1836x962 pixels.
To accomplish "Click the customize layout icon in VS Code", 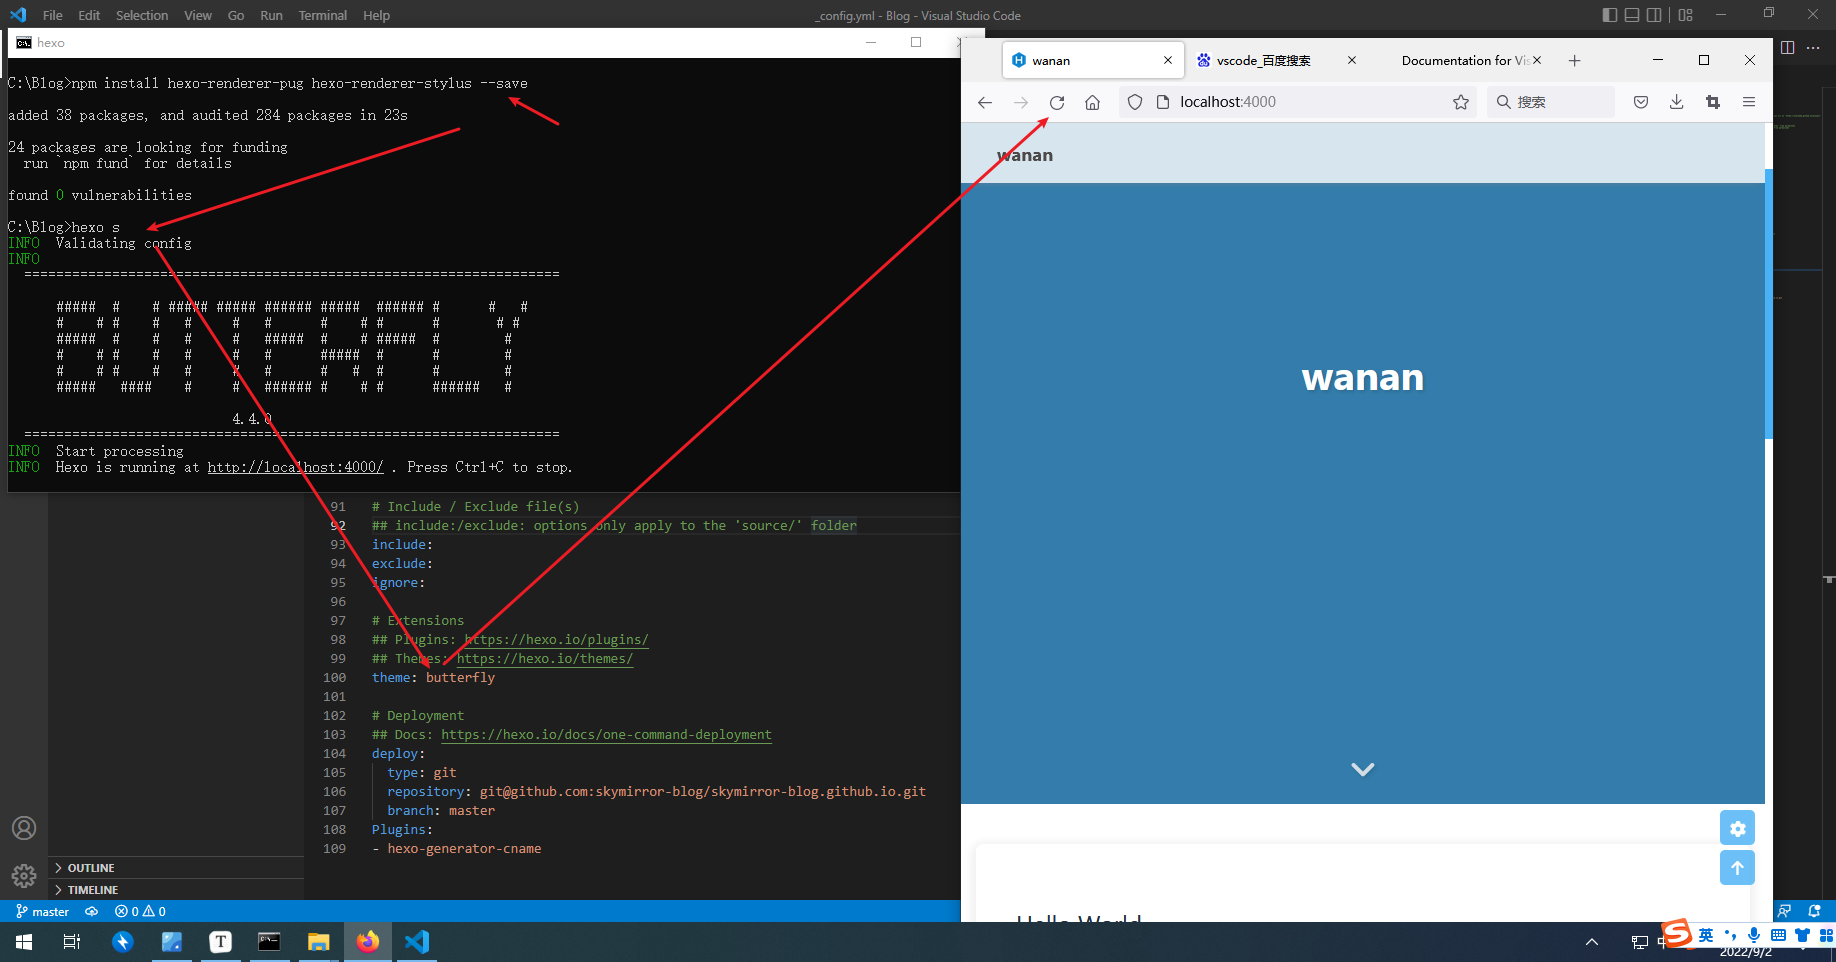I will [x=1686, y=15].
